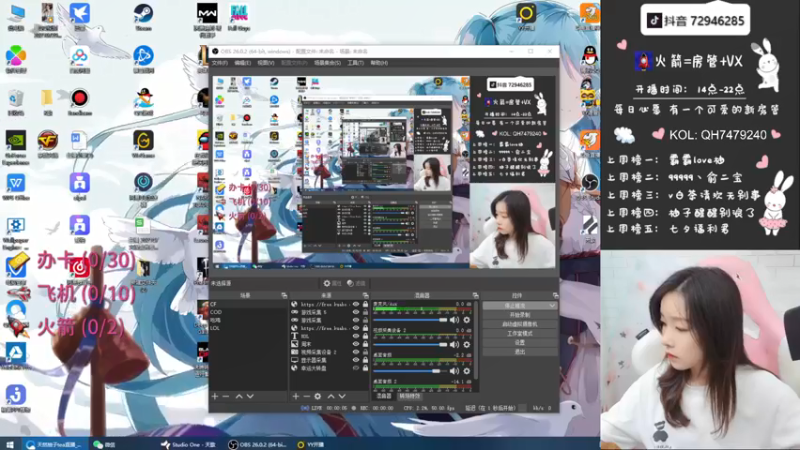
Task: Open WeGame desktop shortcut
Action: 143,144
